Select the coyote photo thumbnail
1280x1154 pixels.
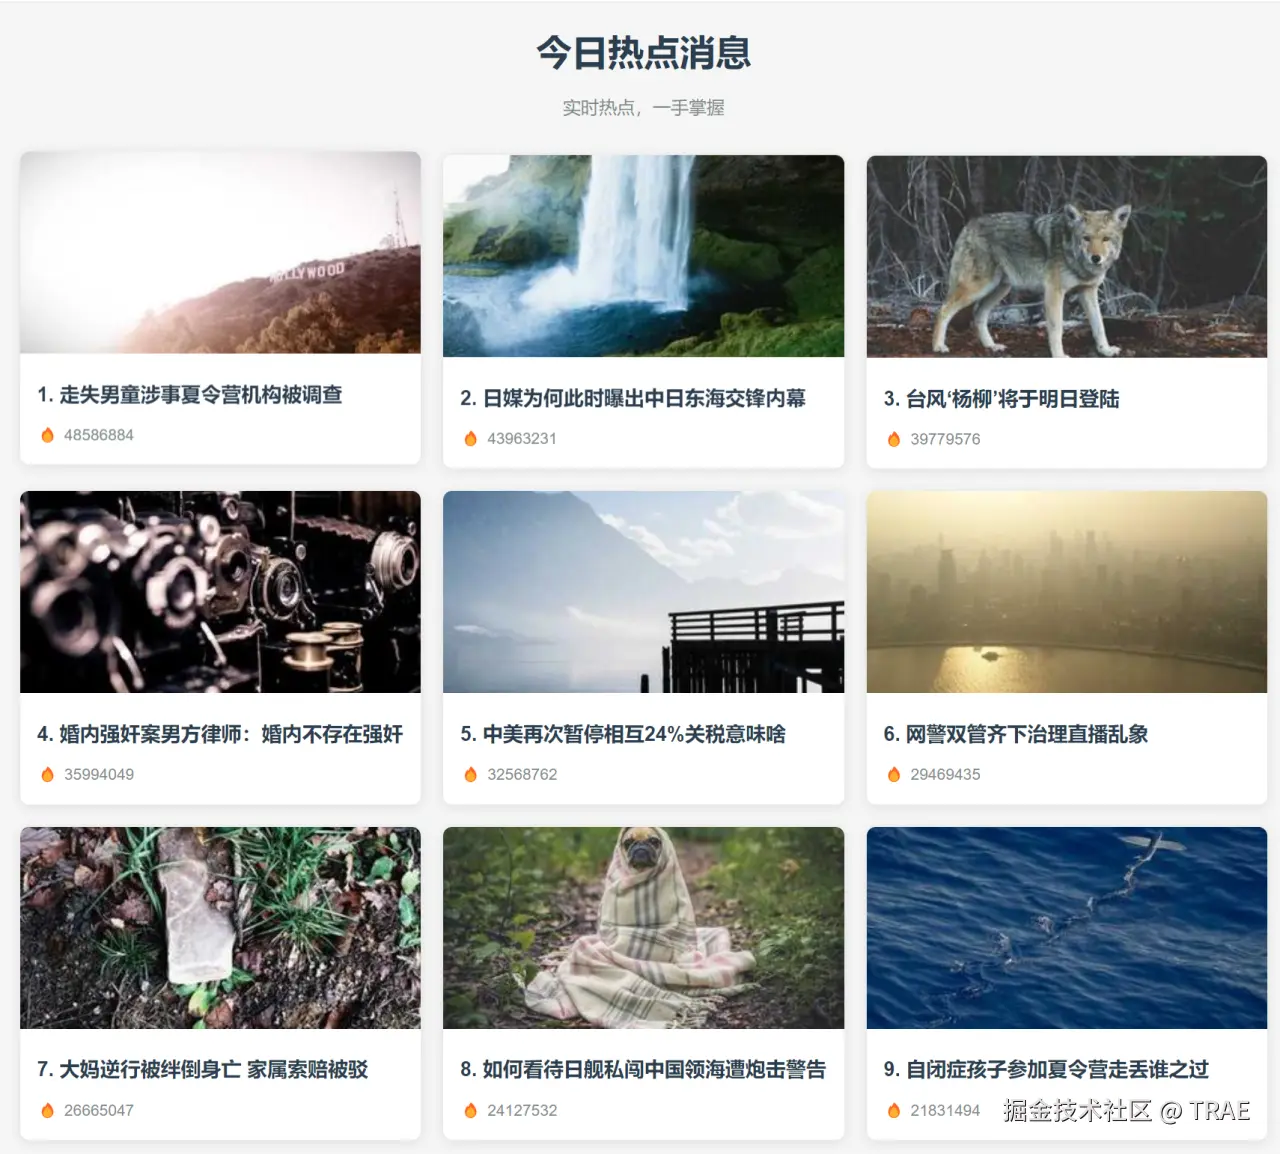[x=1066, y=256]
